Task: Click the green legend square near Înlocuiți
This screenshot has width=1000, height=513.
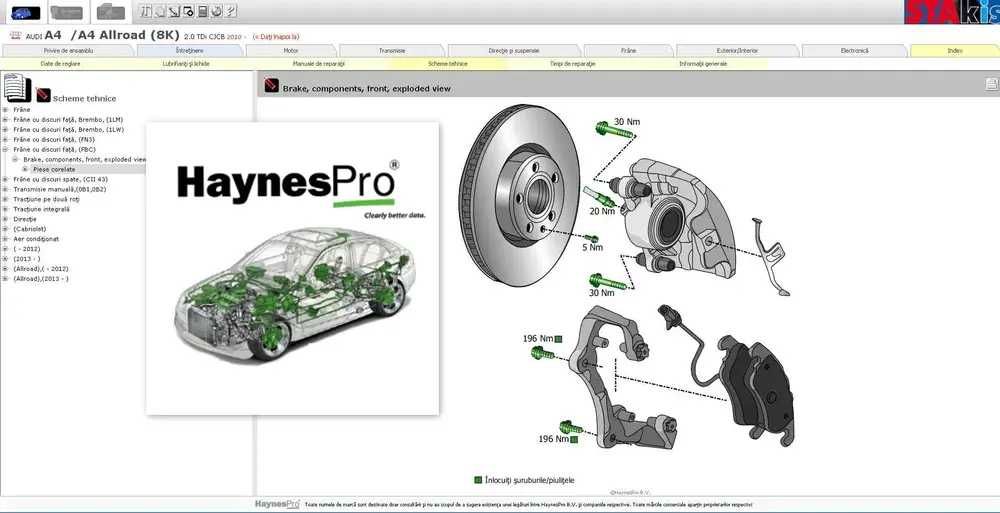Action: click(x=478, y=480)
